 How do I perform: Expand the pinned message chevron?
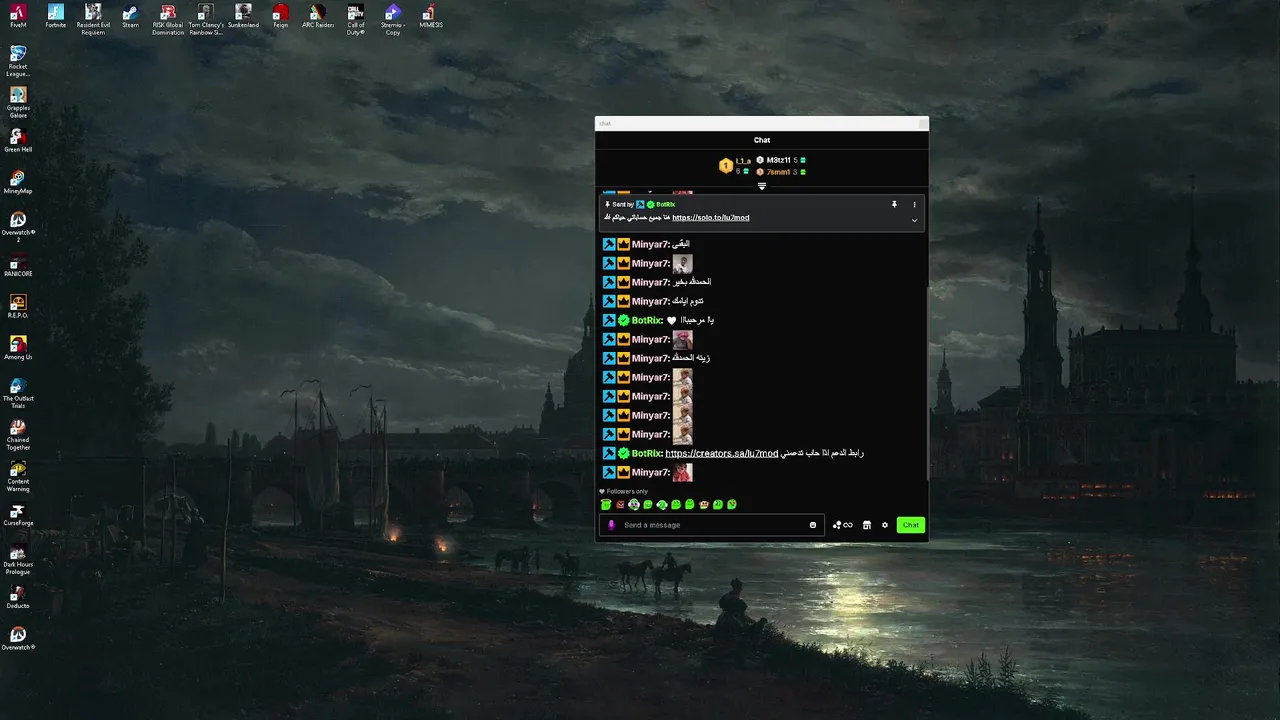click(914, 220)
